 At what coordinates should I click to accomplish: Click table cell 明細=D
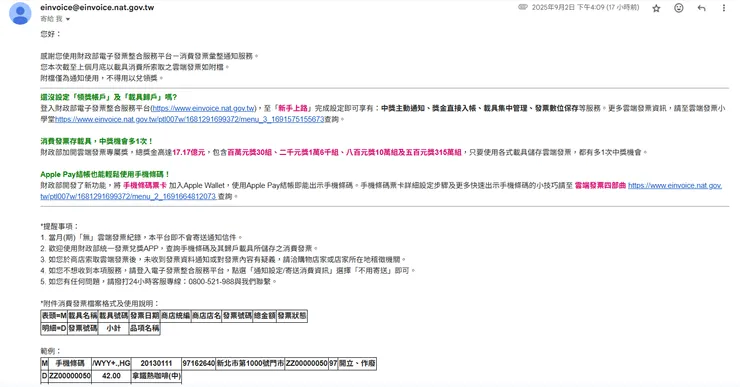pos(54,328)
